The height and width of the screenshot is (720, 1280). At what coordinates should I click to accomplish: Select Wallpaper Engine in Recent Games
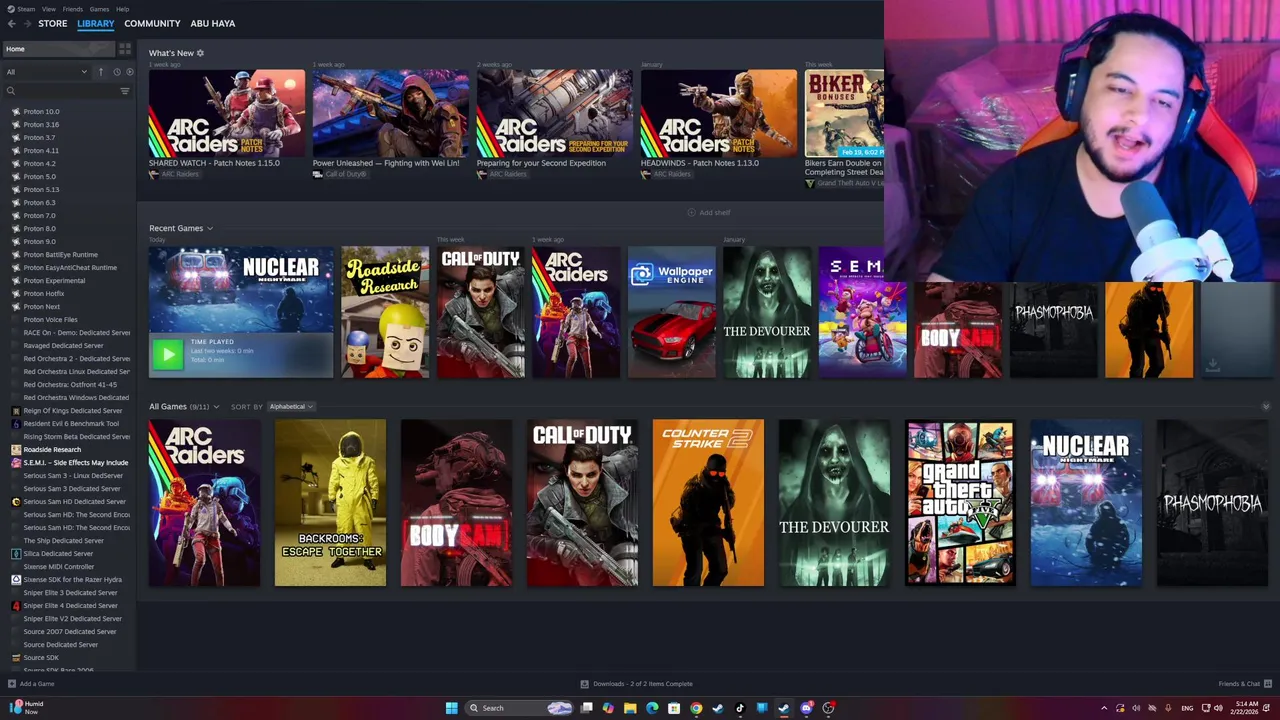tap(672, 313)
